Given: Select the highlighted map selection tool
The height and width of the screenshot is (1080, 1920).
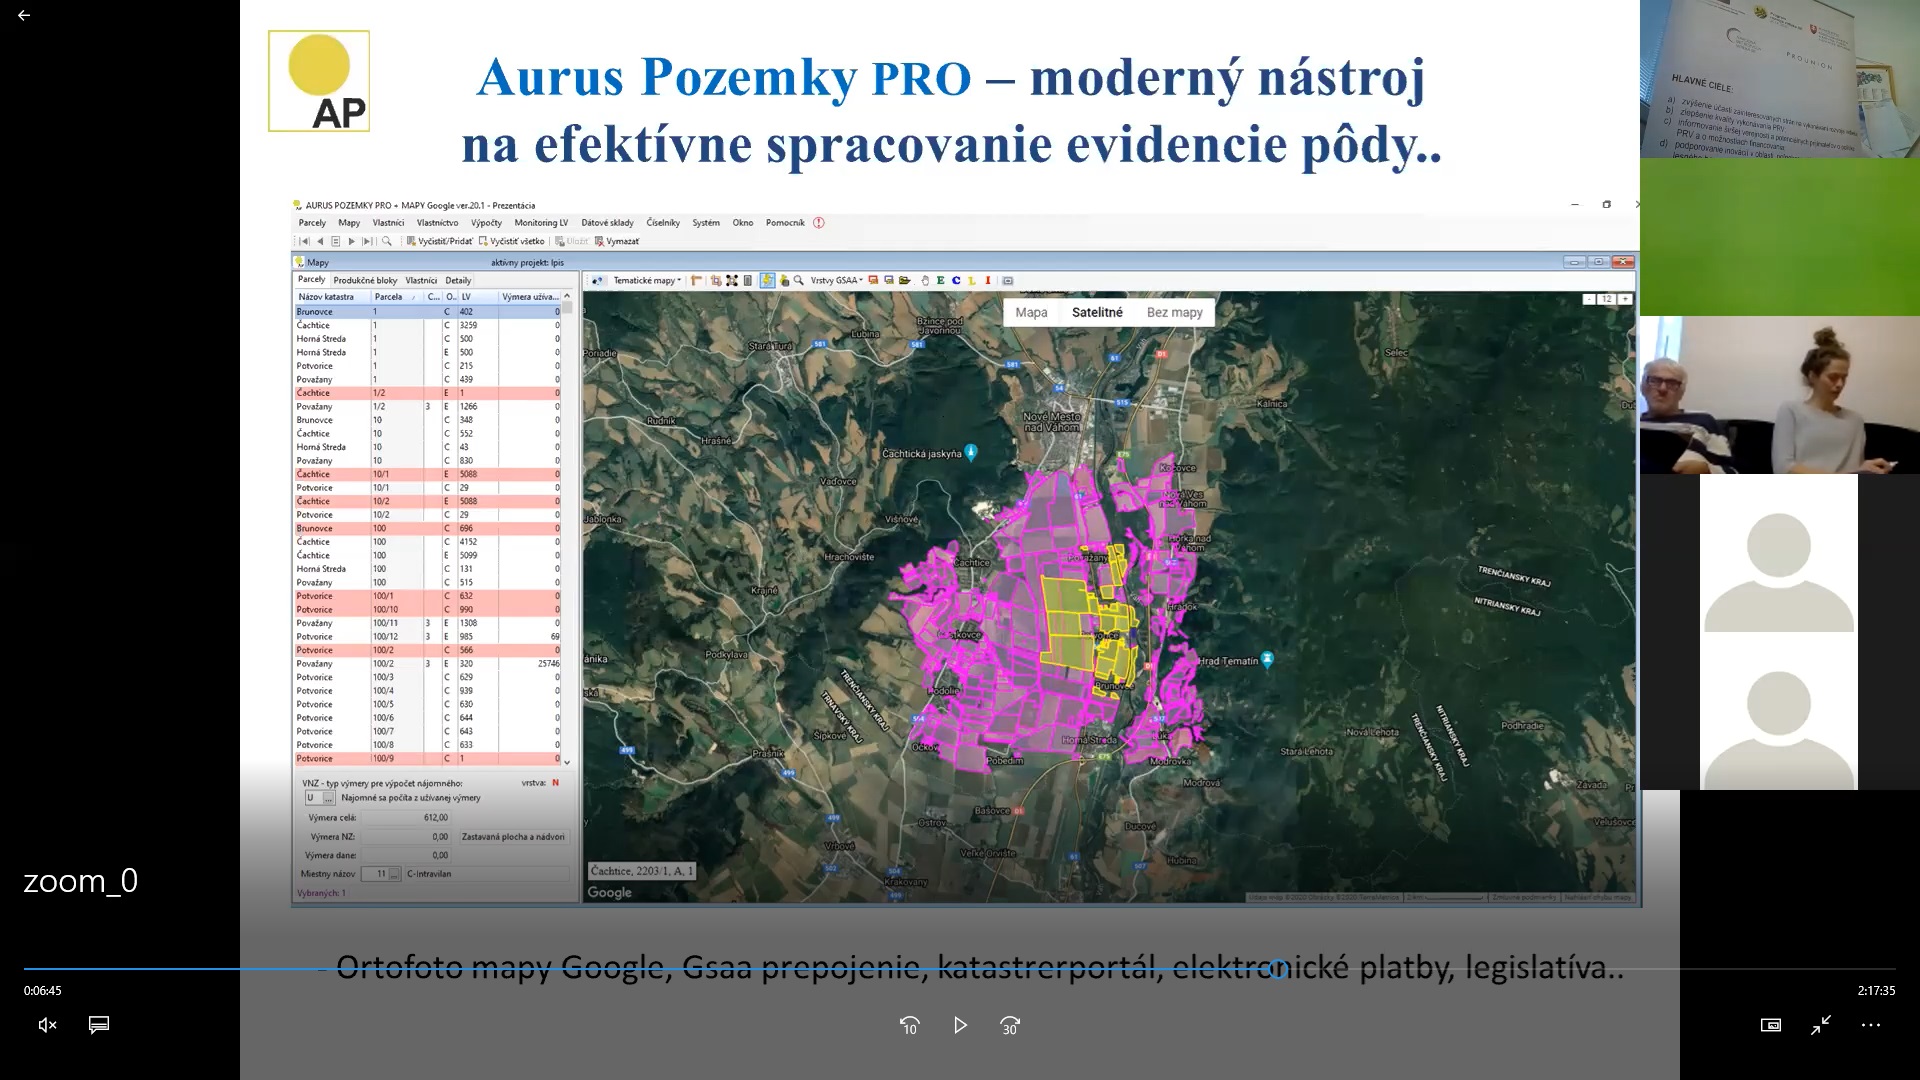Looking at the screenshot, I should coord(767,281).
